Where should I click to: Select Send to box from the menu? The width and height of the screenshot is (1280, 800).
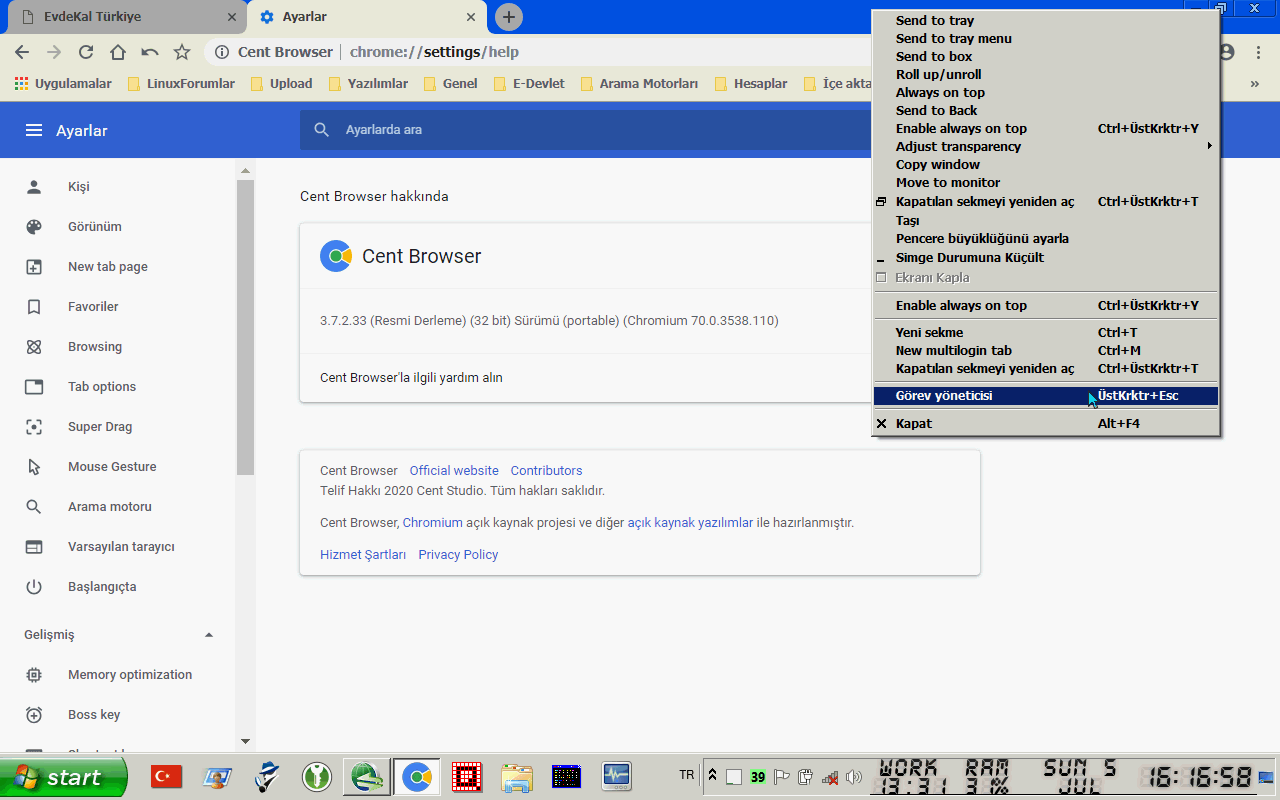(x=1046, y=57)
